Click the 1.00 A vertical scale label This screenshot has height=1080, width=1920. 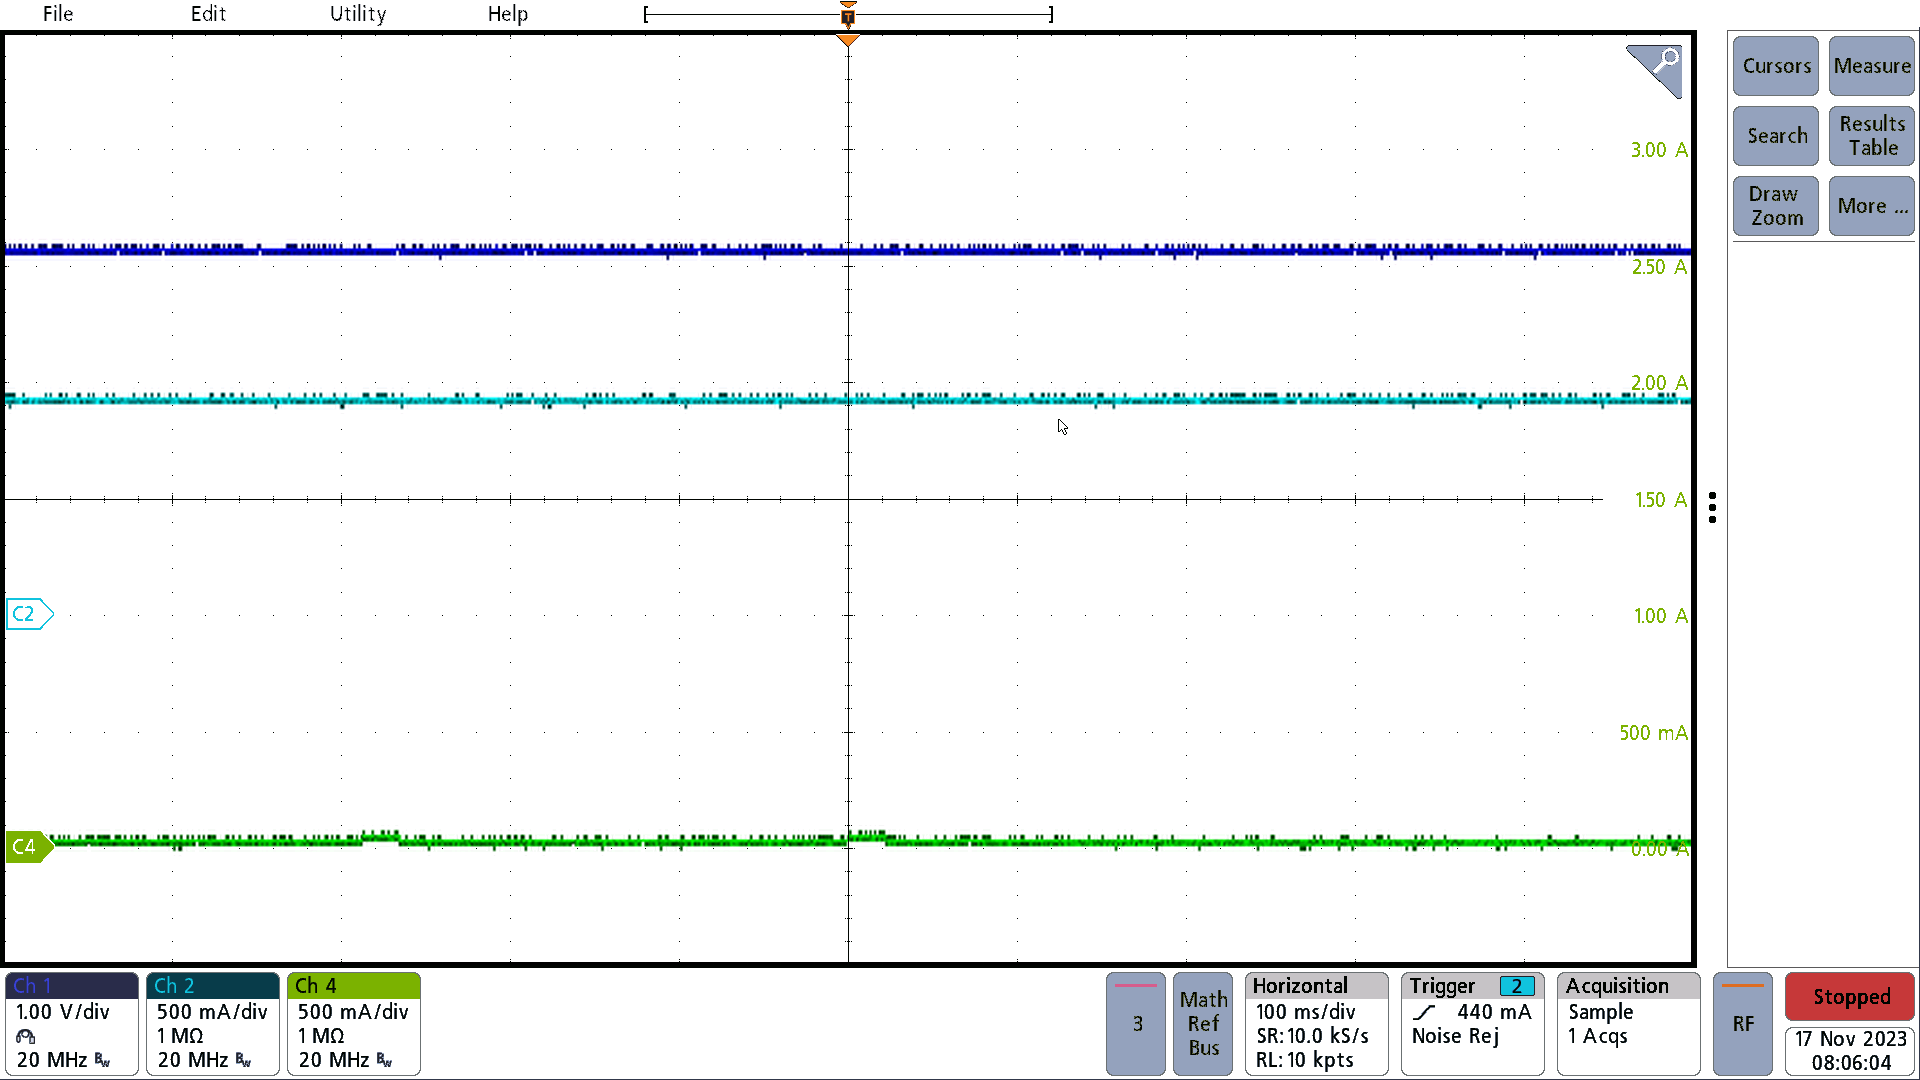click(x=1661, y=616)
